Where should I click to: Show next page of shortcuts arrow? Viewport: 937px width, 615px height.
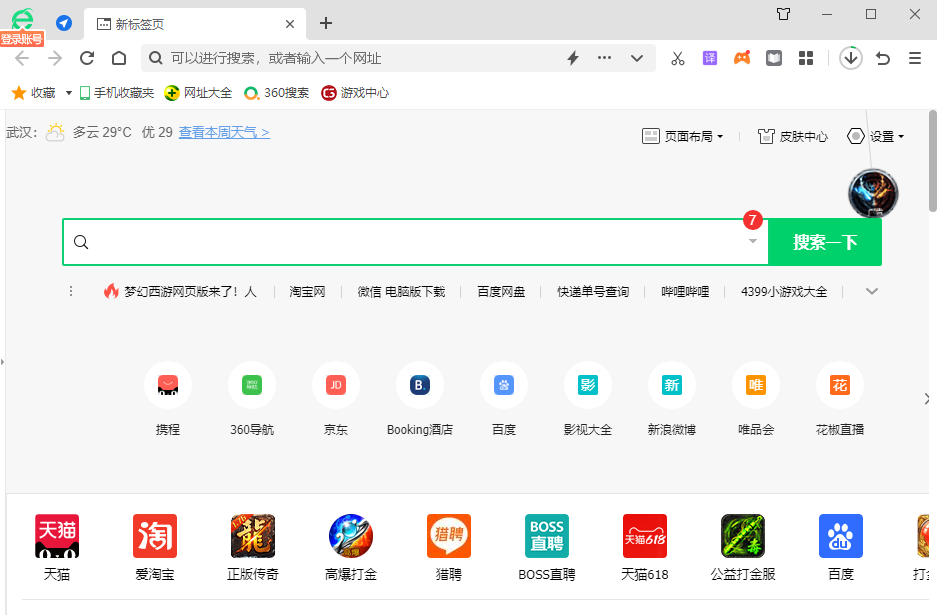[x=927, y=399]
